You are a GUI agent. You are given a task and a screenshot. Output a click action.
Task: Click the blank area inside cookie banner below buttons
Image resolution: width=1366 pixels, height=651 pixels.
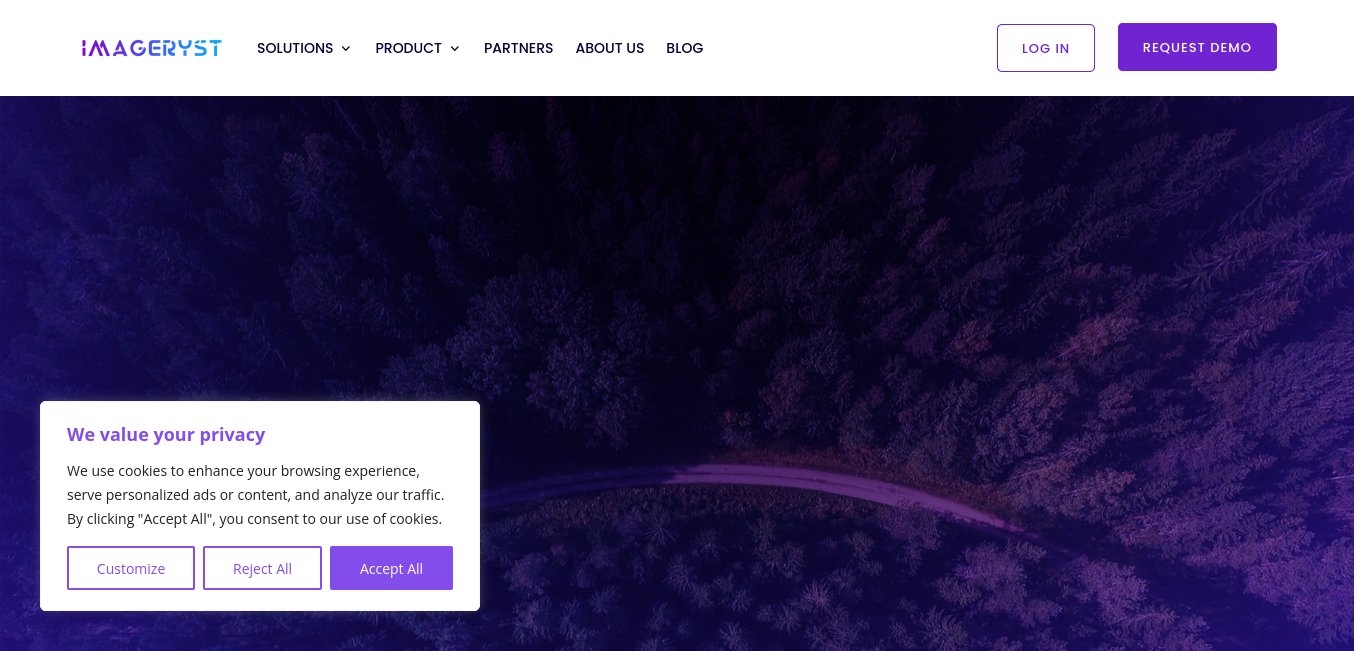(260, 600)
